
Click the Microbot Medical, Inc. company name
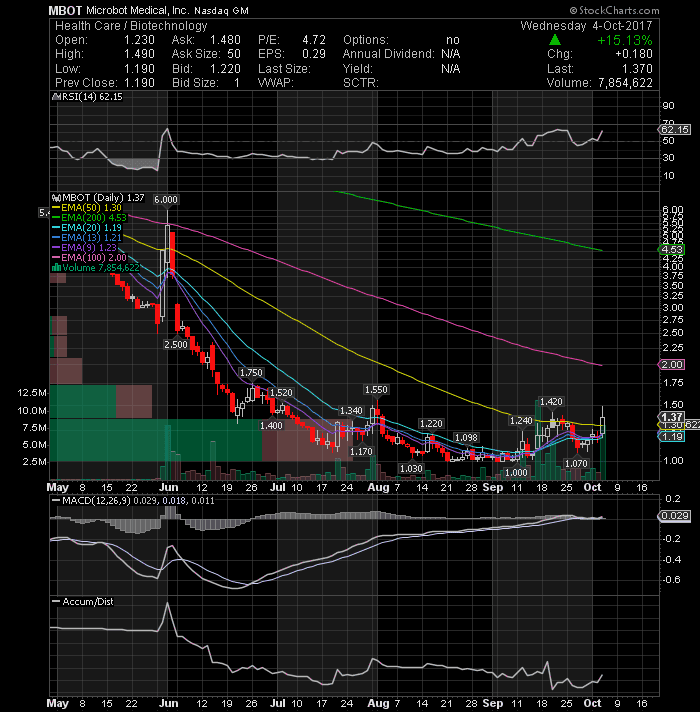point(137,10)
